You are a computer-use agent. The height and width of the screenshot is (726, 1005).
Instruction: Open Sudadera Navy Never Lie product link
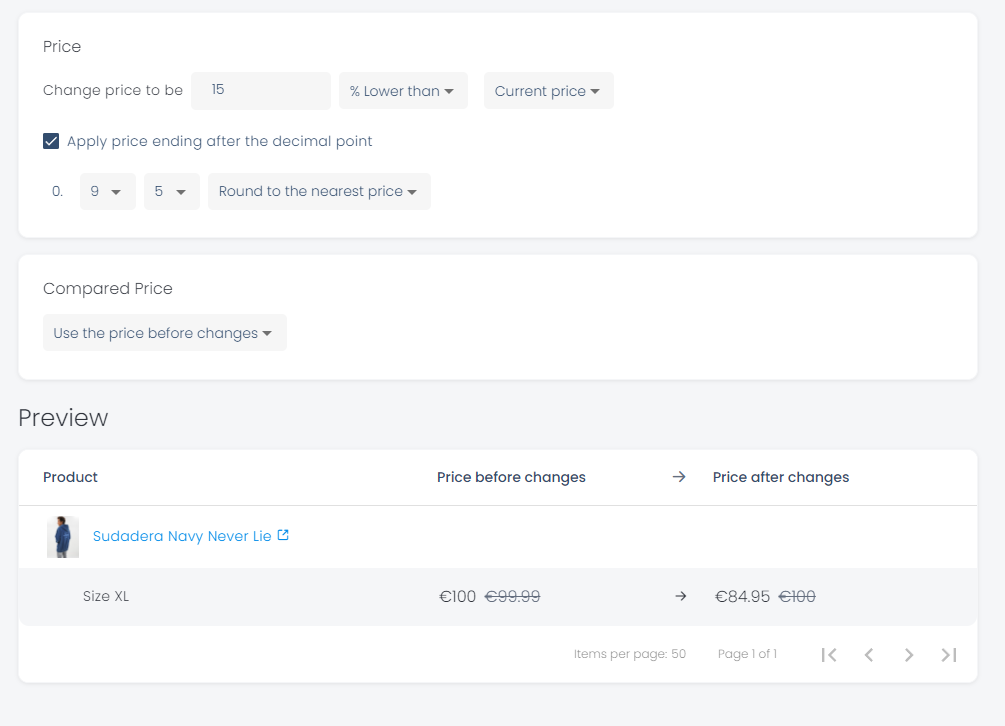(x=182, y=536)
